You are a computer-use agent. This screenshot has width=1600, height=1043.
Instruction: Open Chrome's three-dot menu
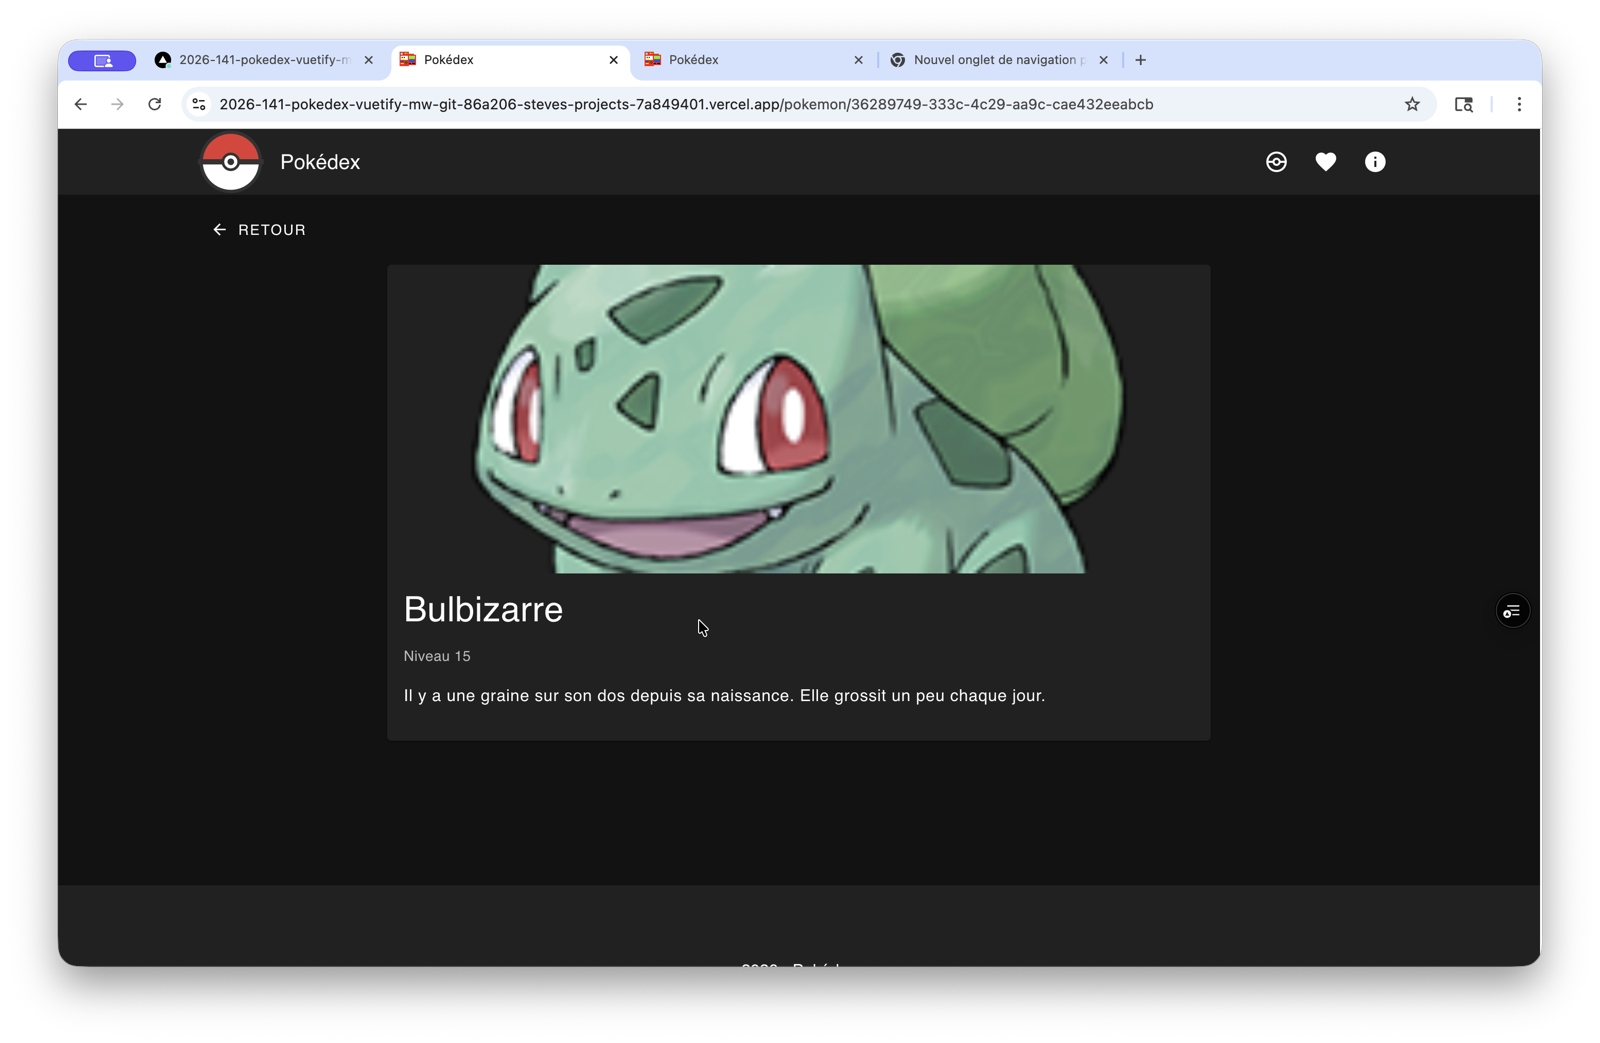coord(1518,103)
